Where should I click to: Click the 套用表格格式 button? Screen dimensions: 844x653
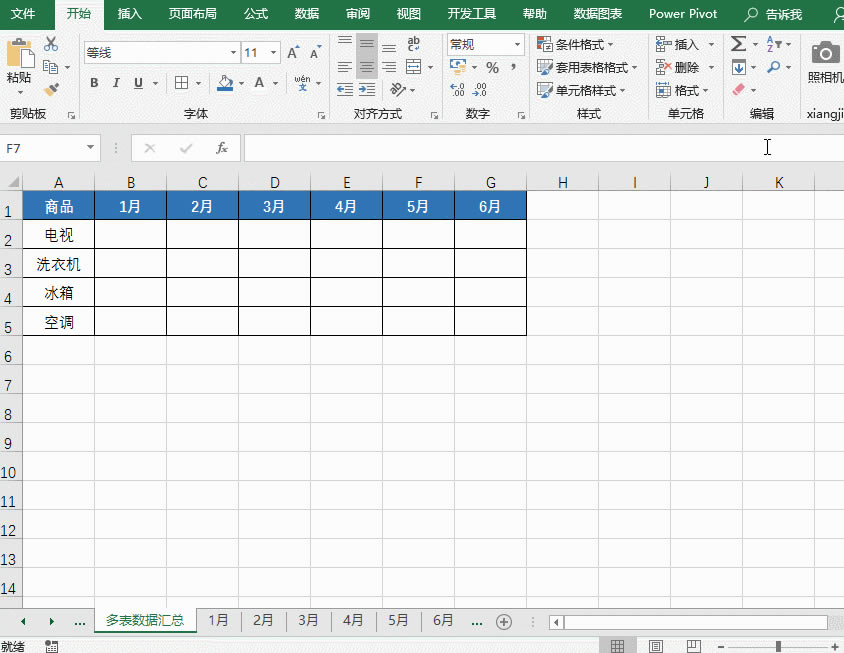pyautogui.click(x=578, y=68)
